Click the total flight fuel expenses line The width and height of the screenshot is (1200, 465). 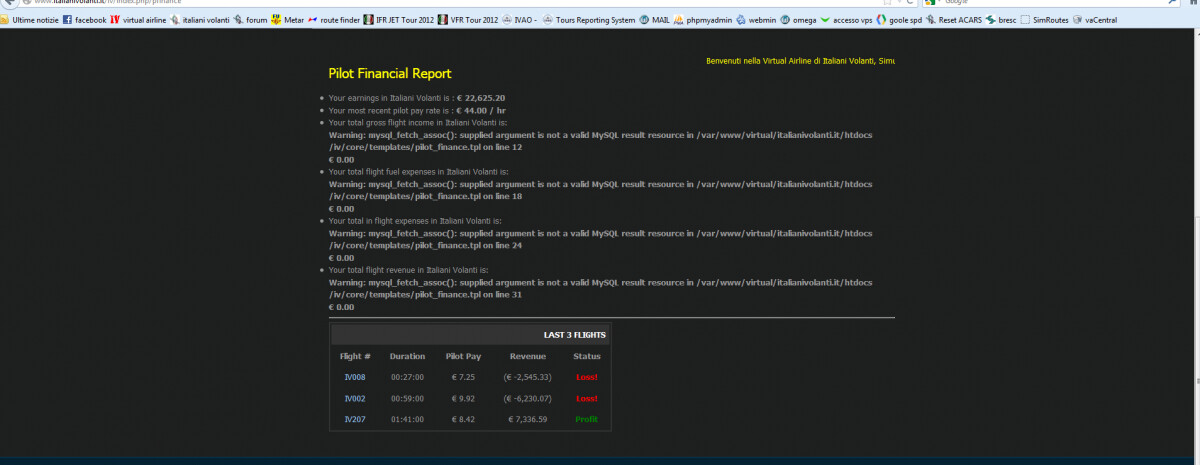(418, 171)
